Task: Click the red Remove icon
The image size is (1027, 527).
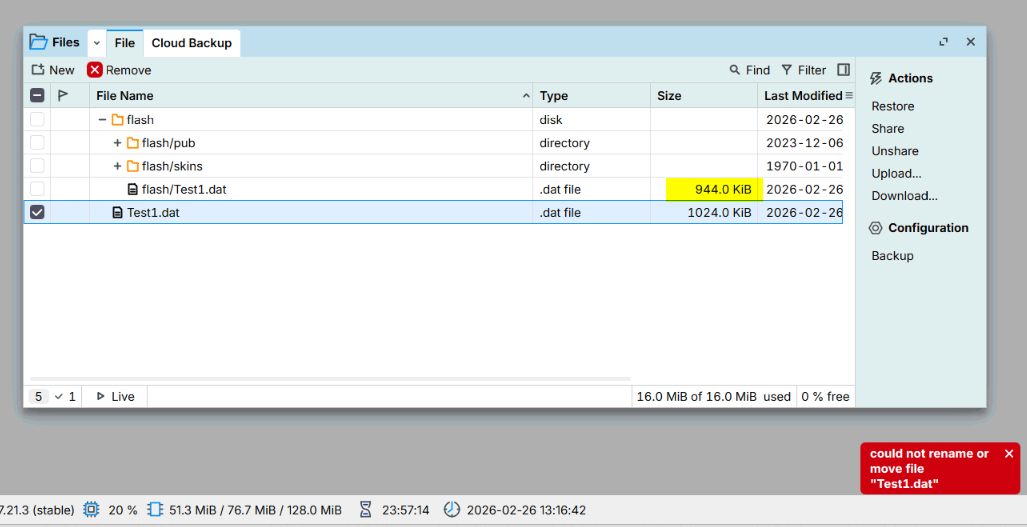Action: pyautogui.click(x=95, y=70)
